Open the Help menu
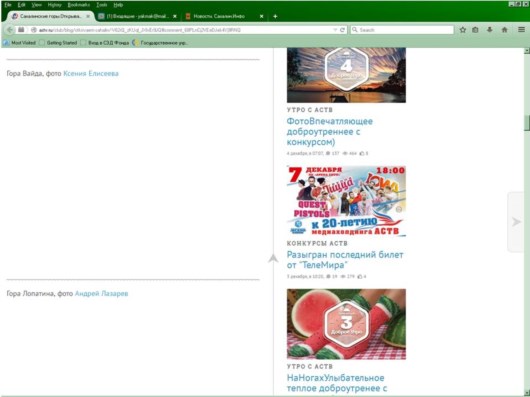This screenshot has height=397, width=530. click(x=118, y=5)
